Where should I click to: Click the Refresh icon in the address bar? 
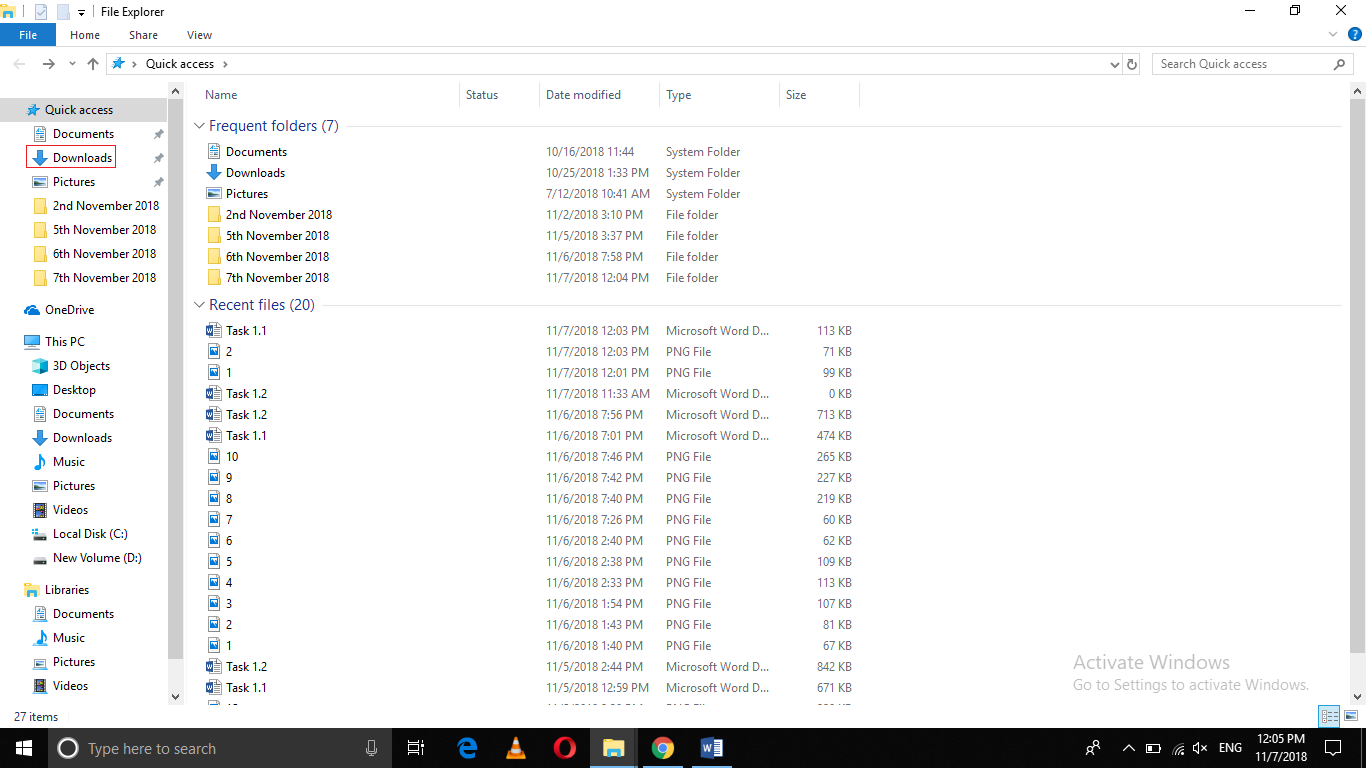pyautogui.click(x=1131, y=63)
